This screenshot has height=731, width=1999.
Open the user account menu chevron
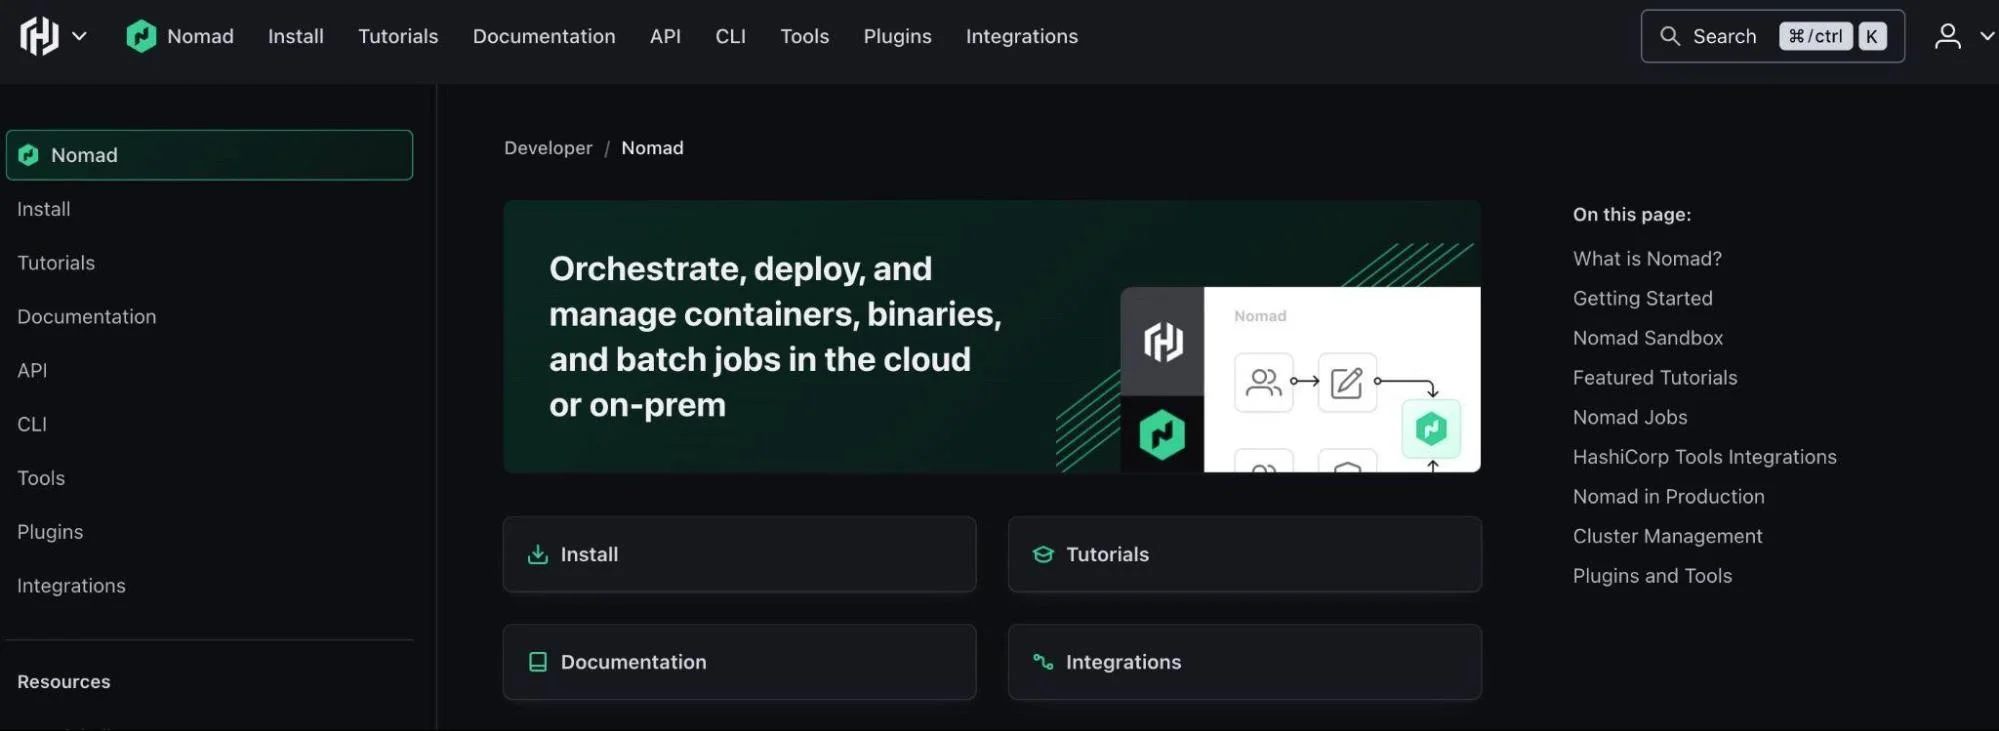(x=1986, y=36)
